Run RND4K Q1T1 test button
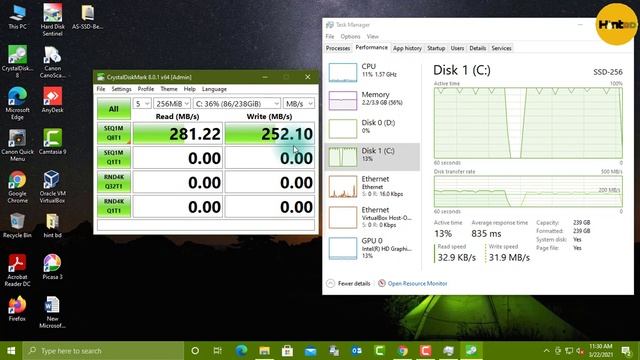 pyautogui.click(x=114, y=206)
